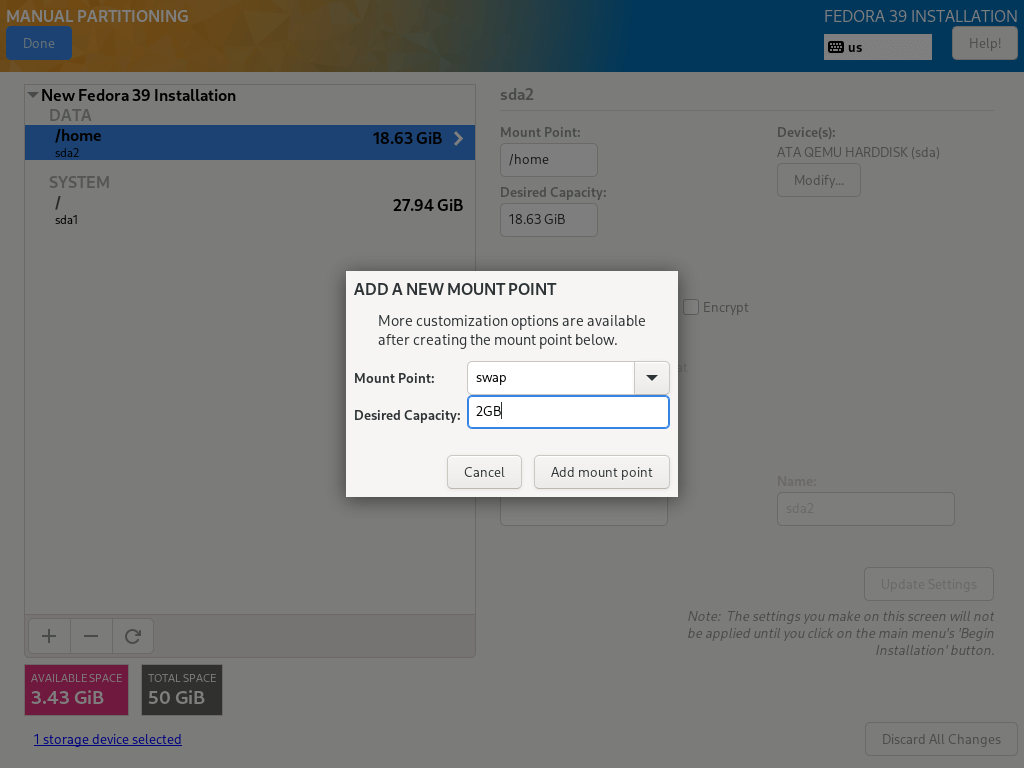This screenshot has height=768, width=1024.
Task: Click the AVAILABLE SPACE 3.43 GiB box
Action: pos(76,690)
